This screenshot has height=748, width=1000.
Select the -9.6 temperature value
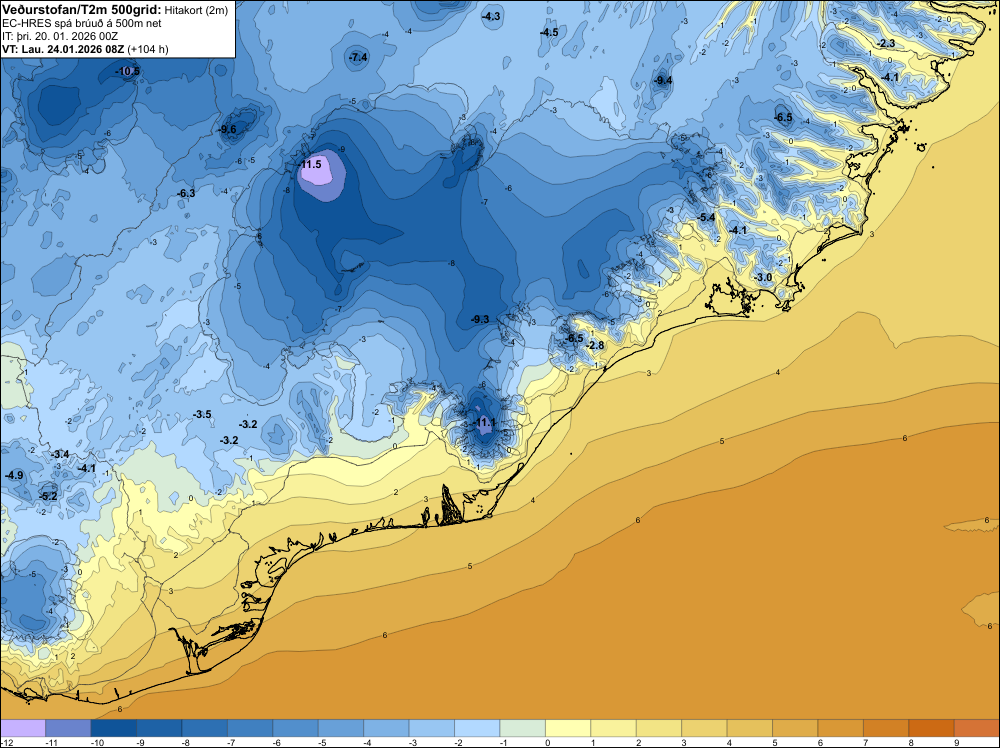[x=227, y=129]
